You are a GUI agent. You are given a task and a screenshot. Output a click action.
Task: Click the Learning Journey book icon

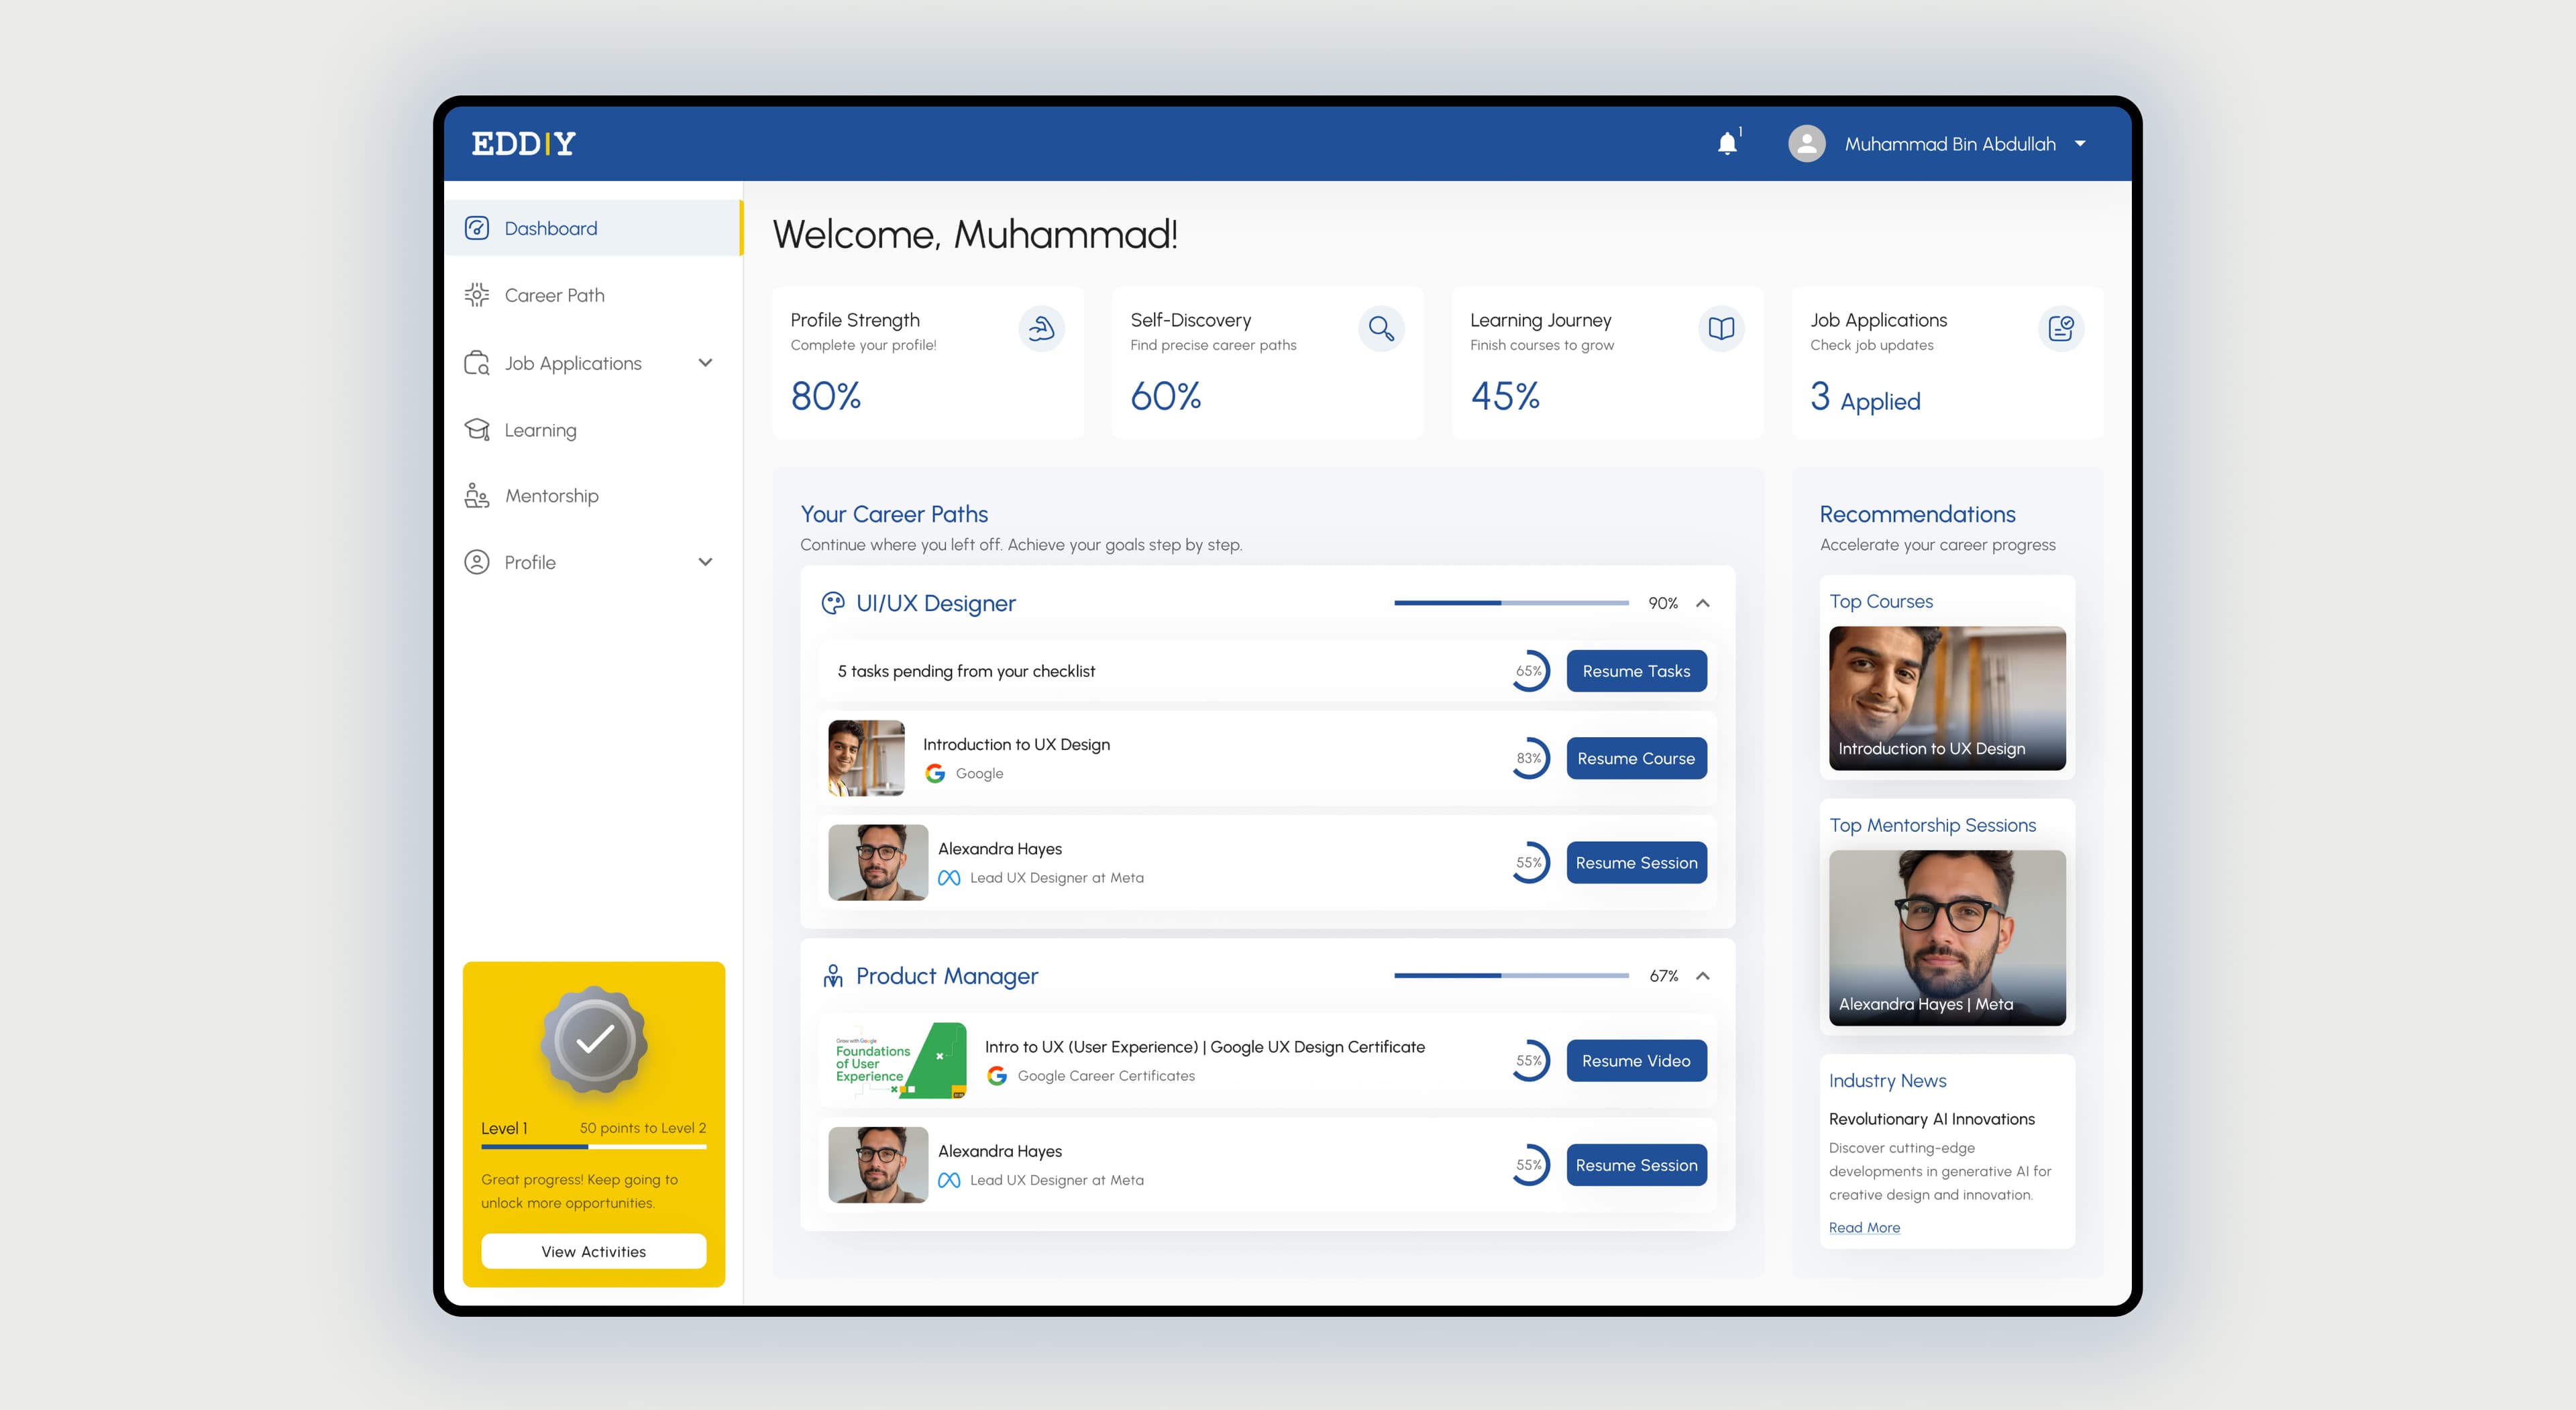1721,328
